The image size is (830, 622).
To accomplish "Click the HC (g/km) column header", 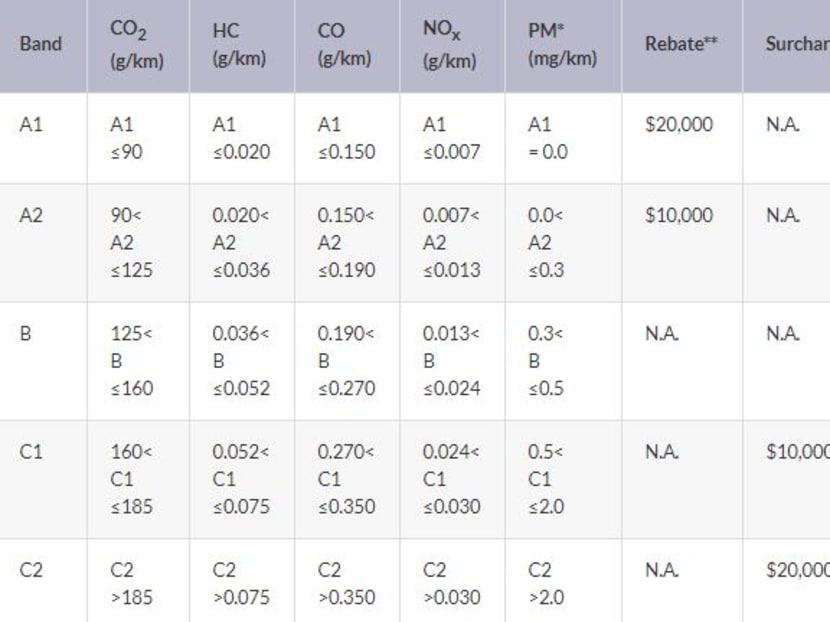I will pos(239,44).
